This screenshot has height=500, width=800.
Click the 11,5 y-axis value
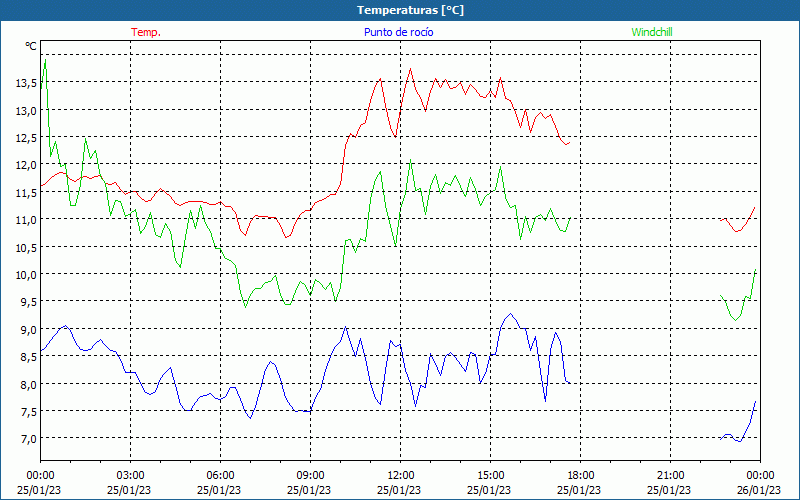tap(26, 193)
